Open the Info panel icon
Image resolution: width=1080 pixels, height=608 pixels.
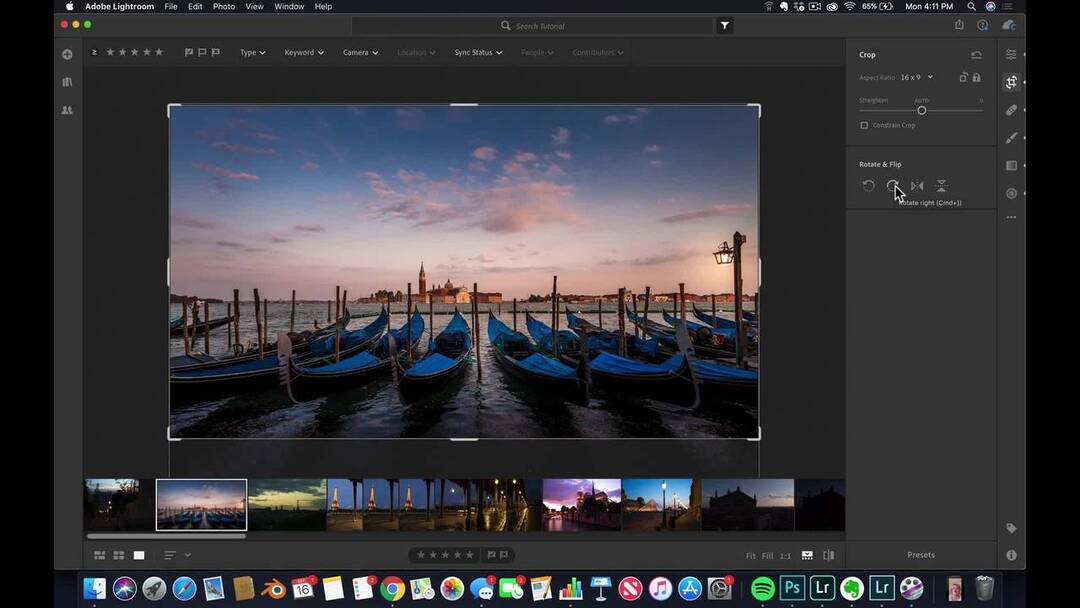pos(1011,555)
